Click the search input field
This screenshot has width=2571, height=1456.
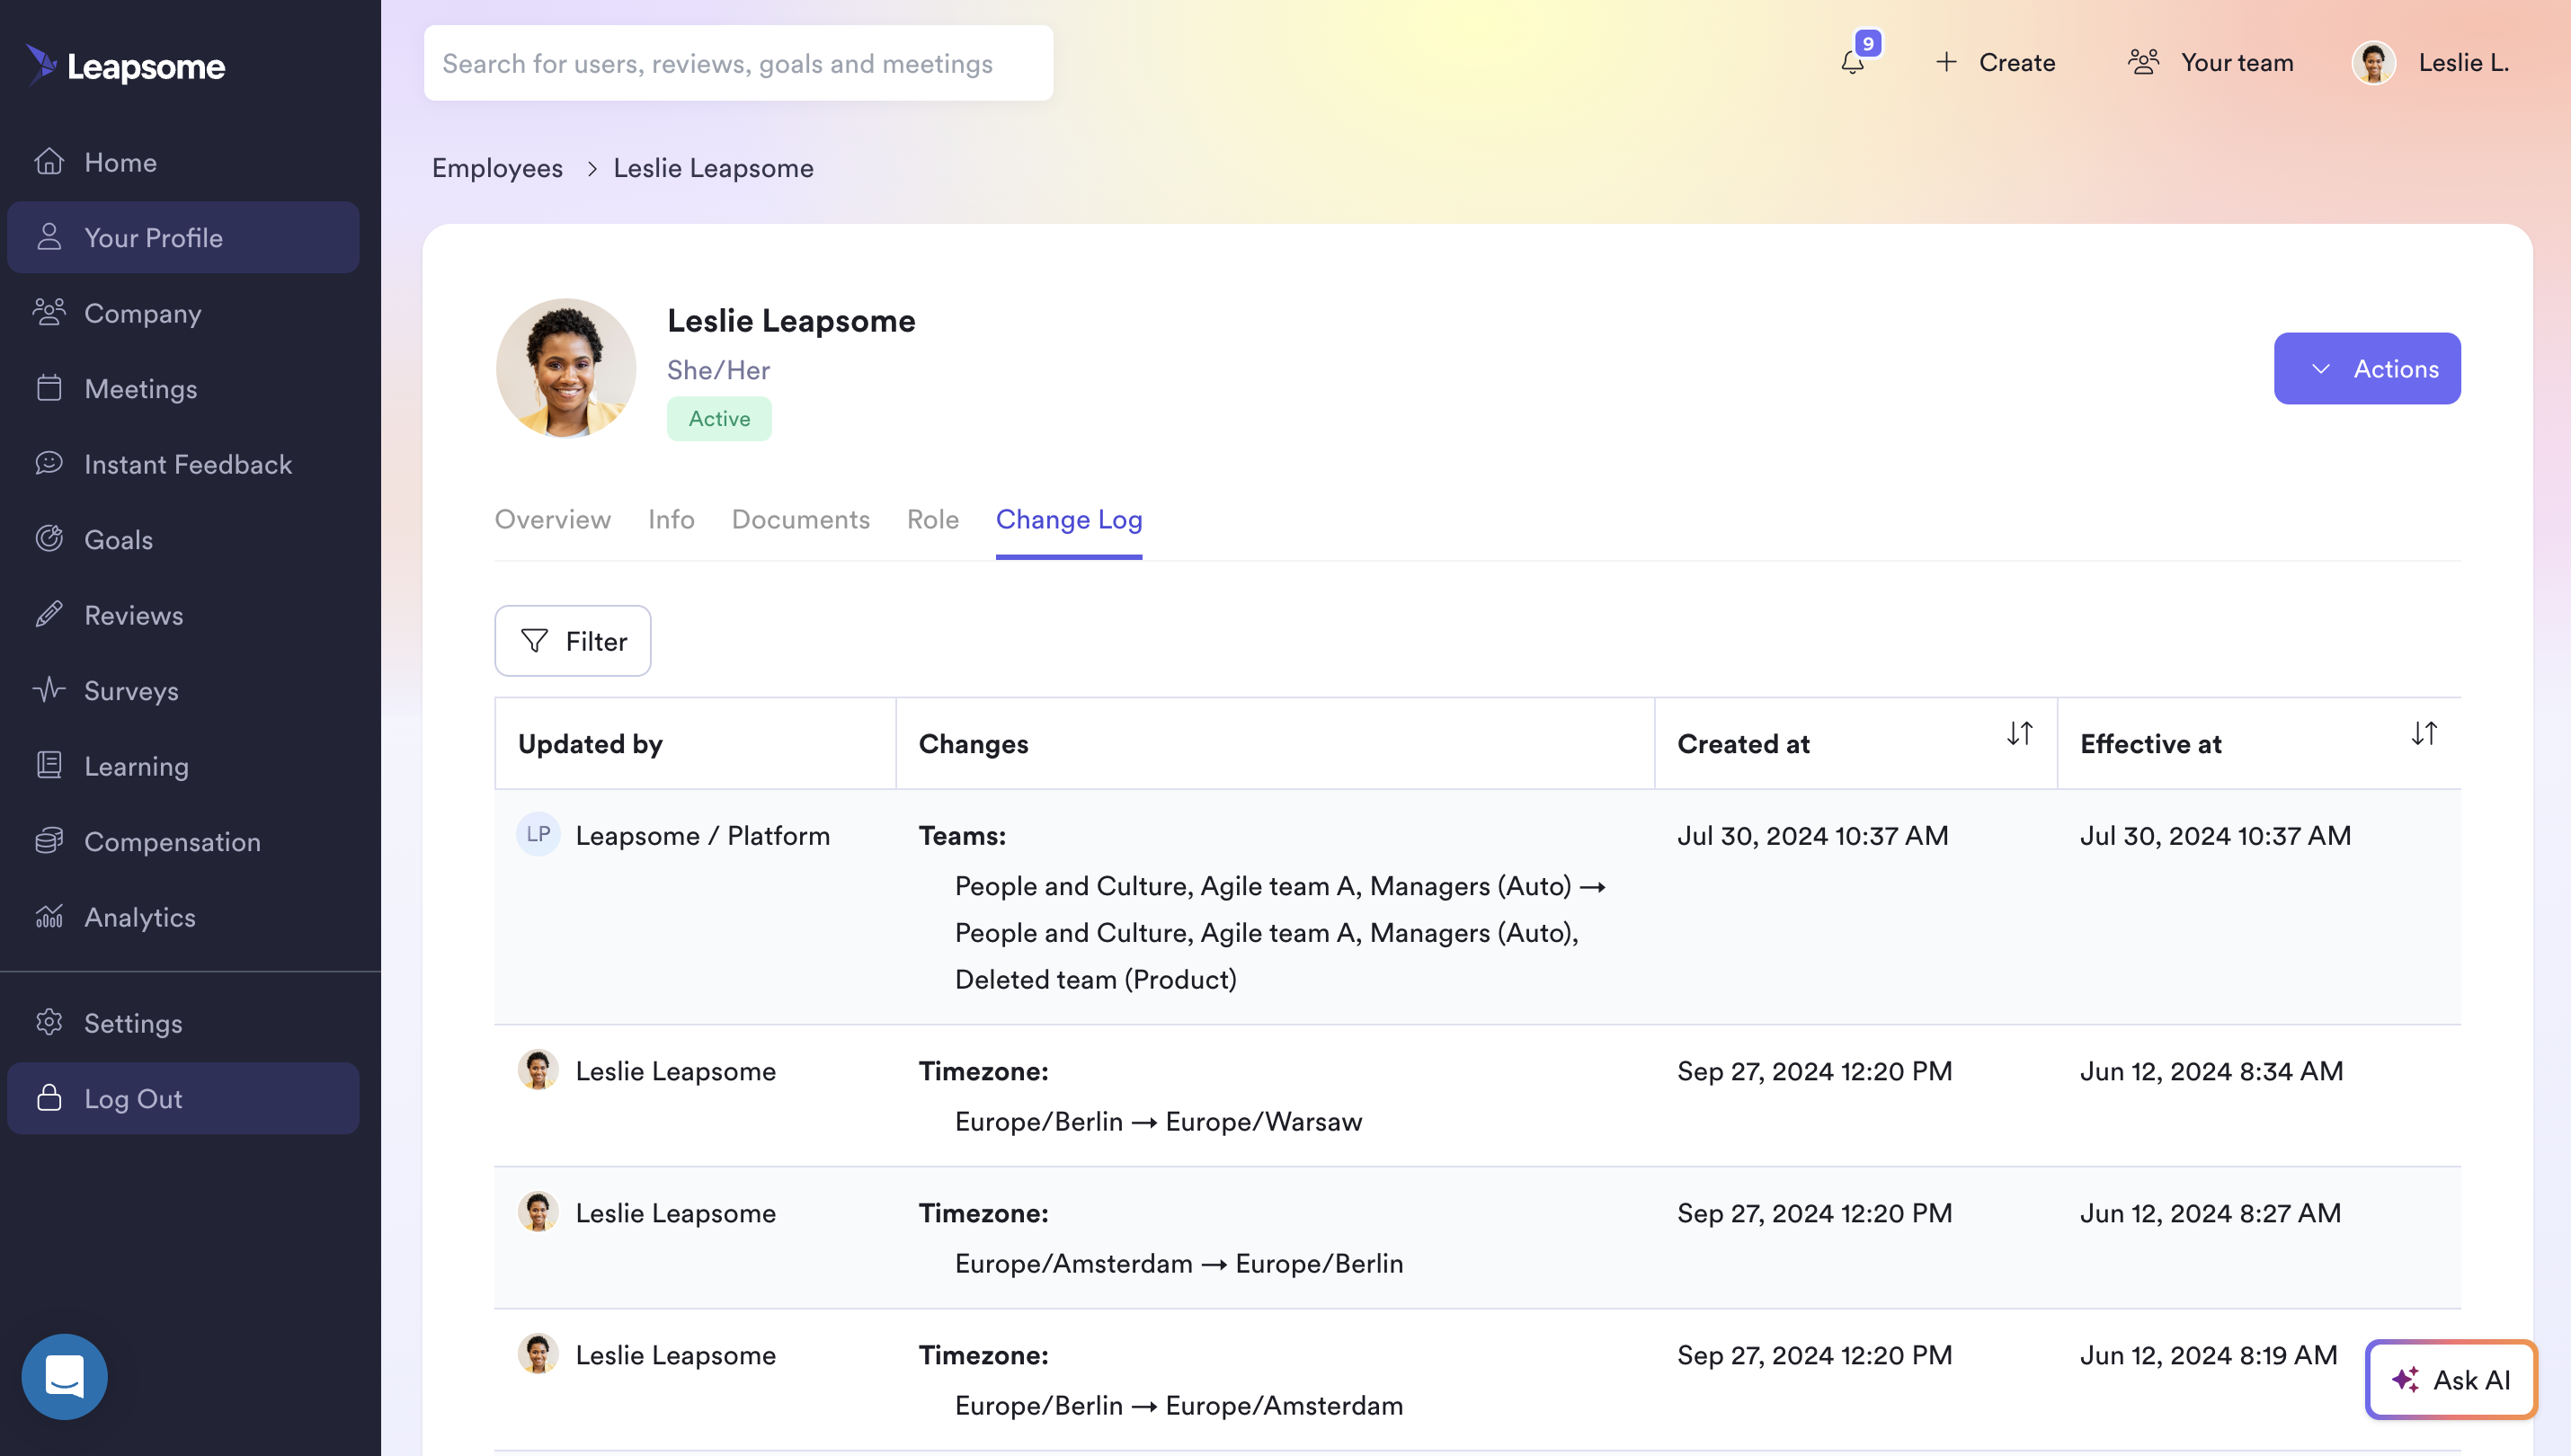coord(738,63)
